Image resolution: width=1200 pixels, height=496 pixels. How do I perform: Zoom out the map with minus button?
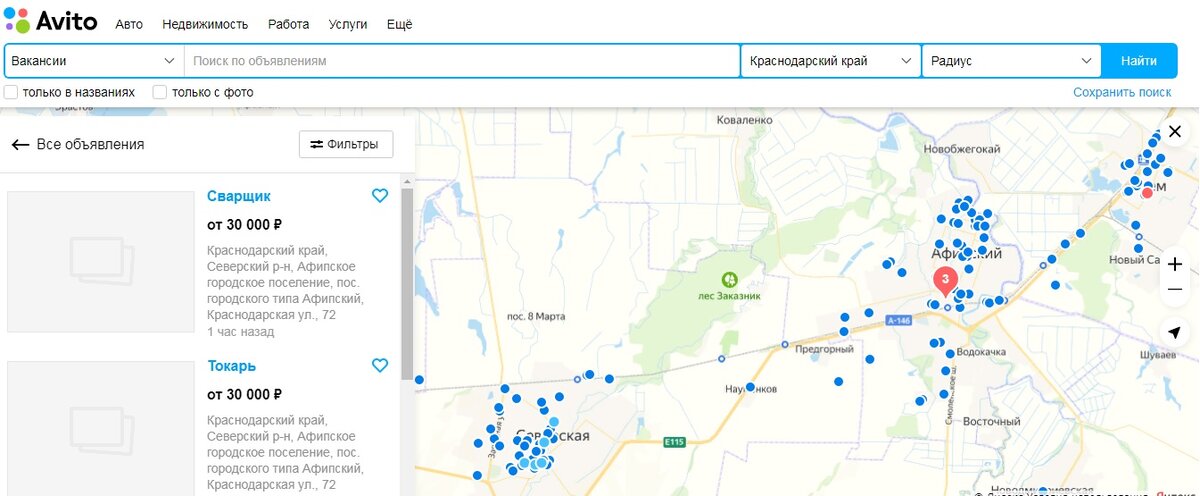click(1175, 289)
